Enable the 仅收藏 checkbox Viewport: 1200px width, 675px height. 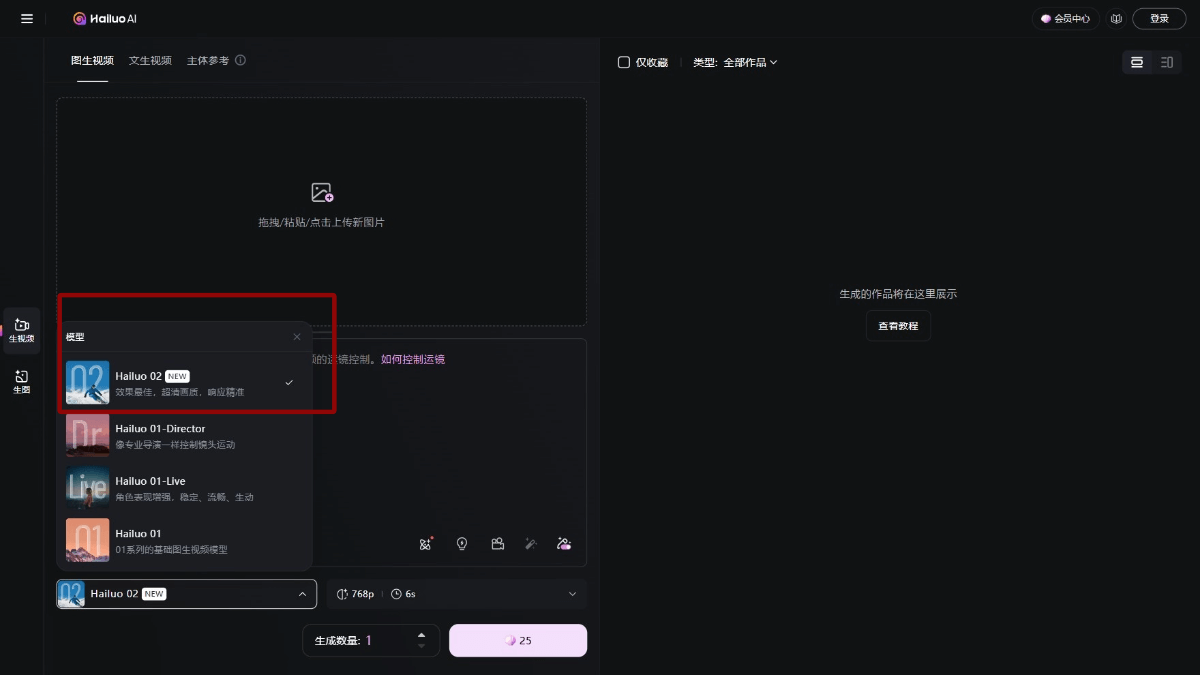tap(624, 62)
